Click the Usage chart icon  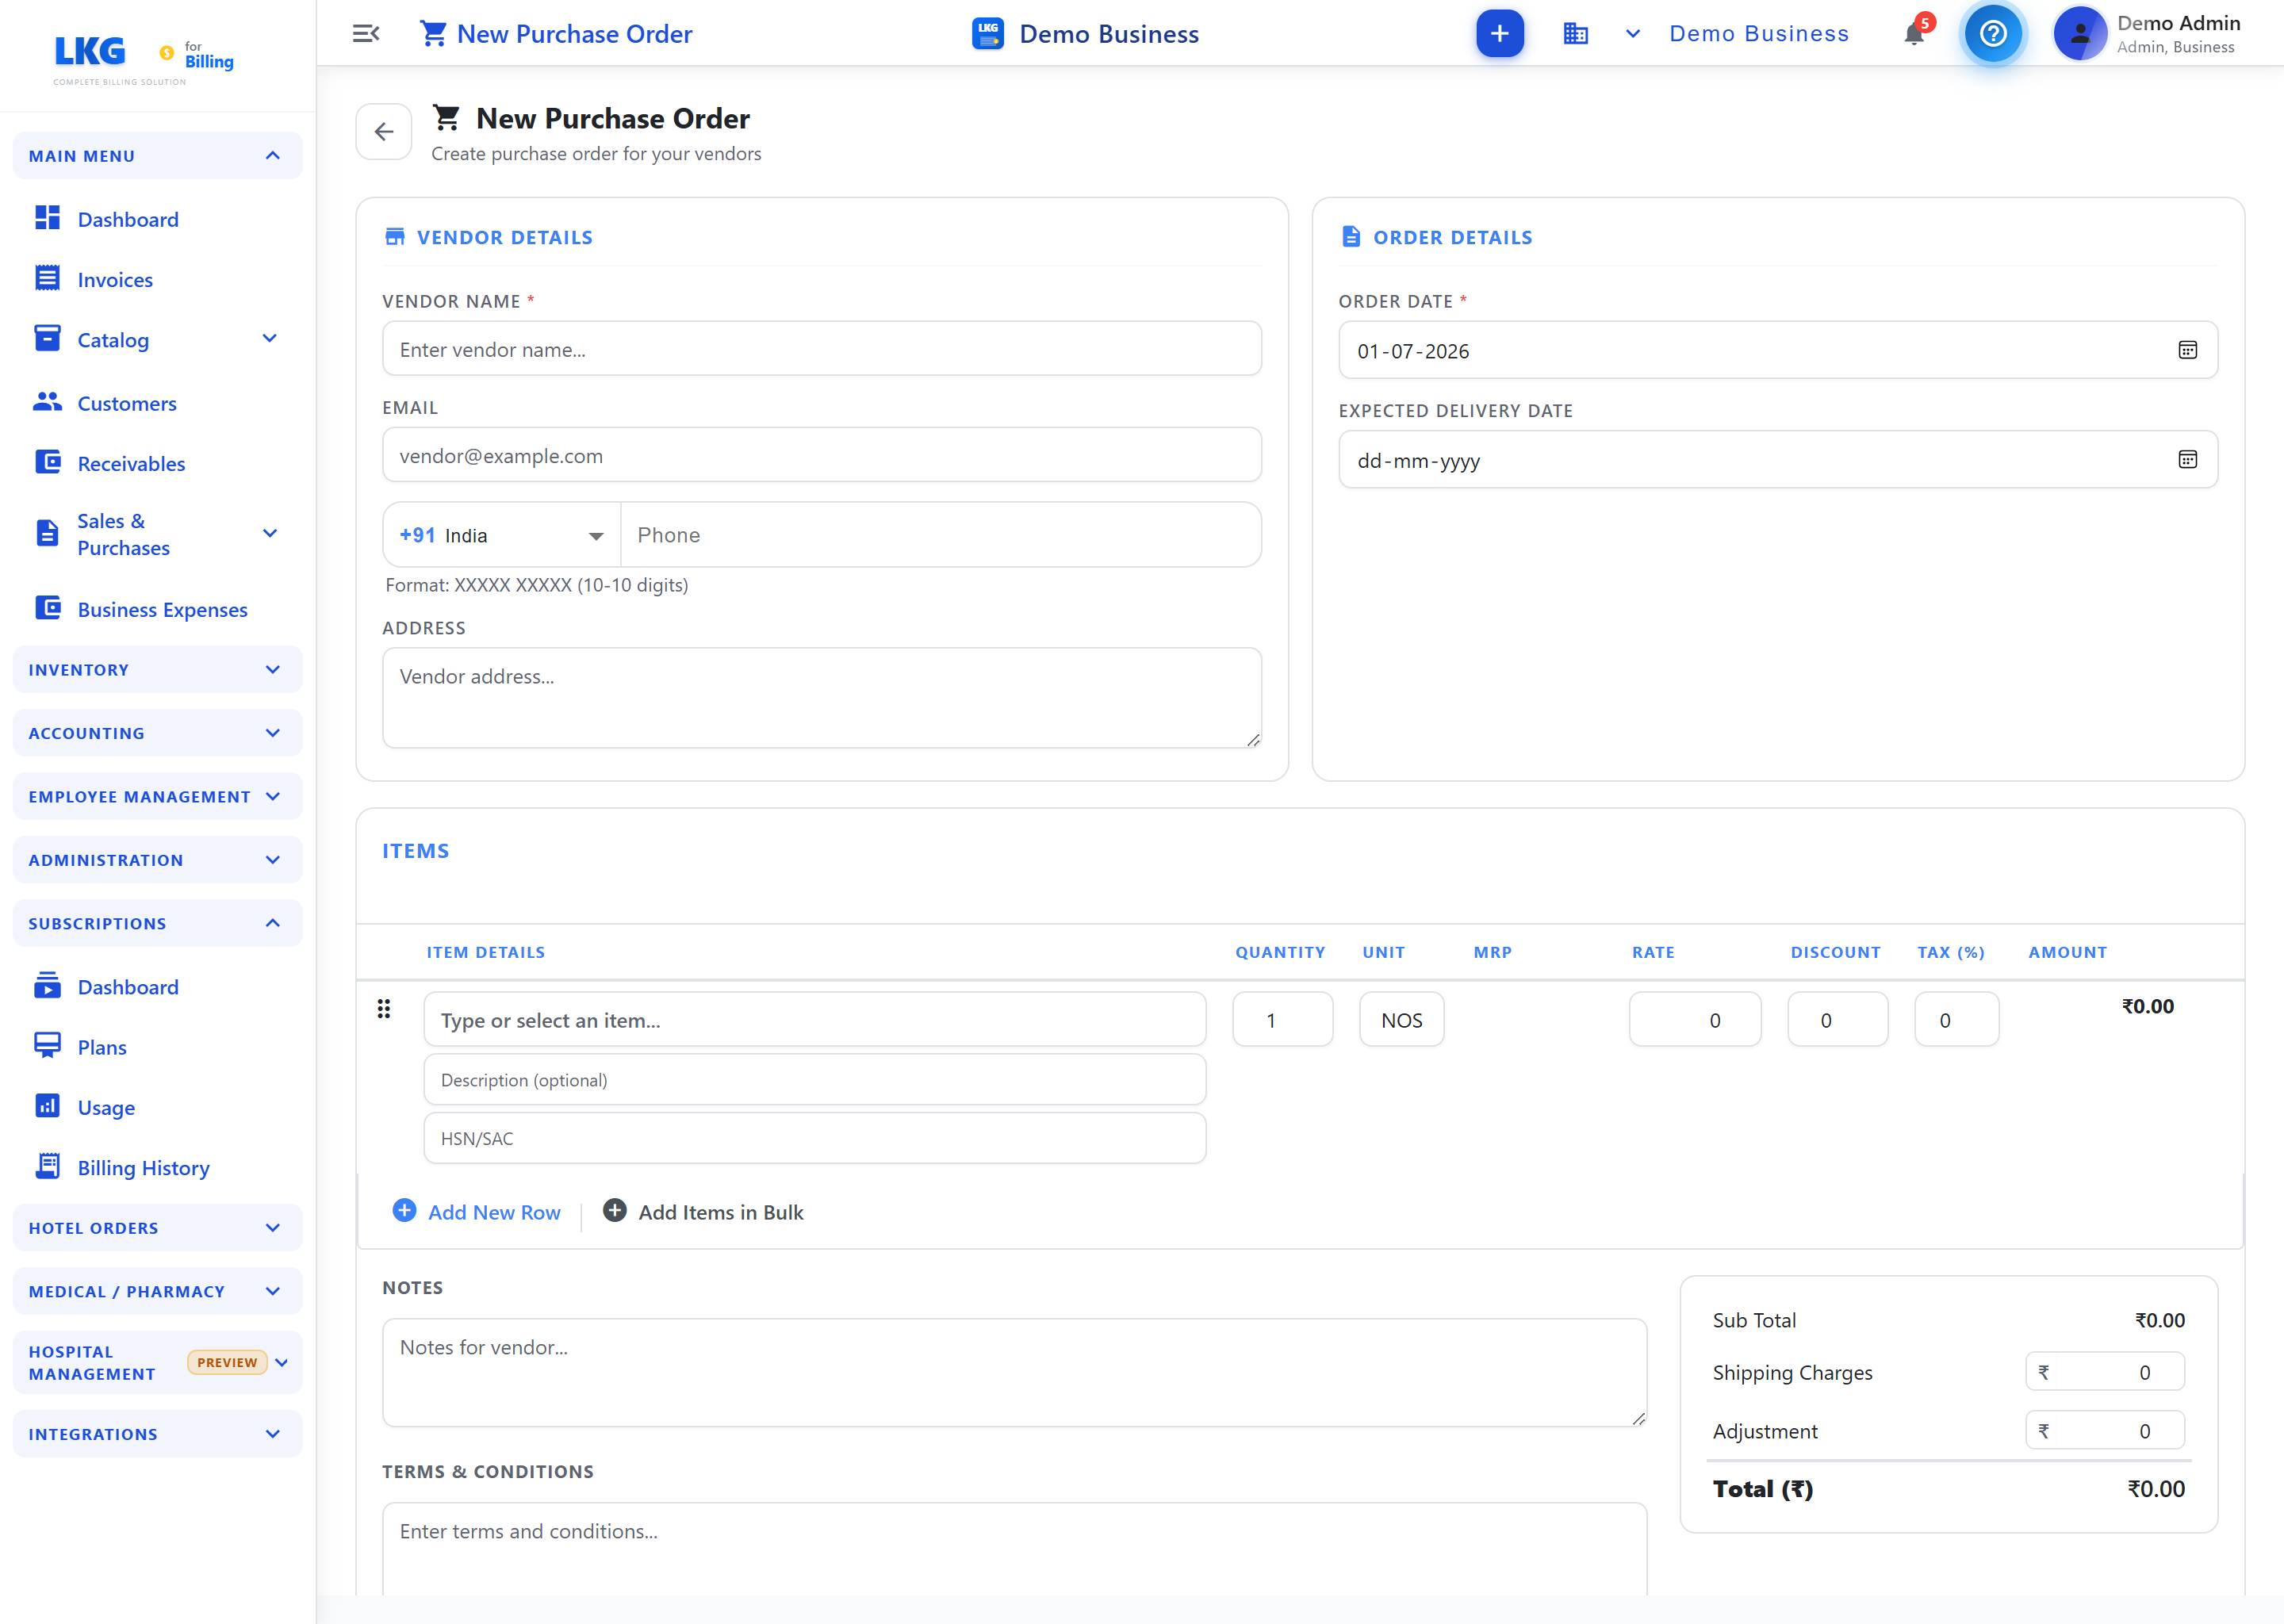(x=47, y=1106)
